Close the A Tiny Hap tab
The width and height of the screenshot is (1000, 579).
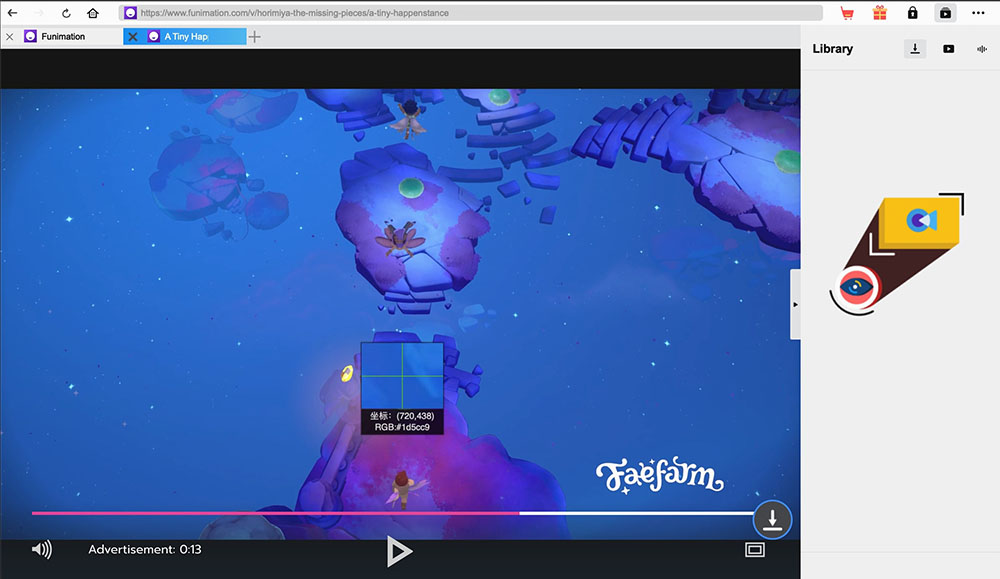point(133,36)
